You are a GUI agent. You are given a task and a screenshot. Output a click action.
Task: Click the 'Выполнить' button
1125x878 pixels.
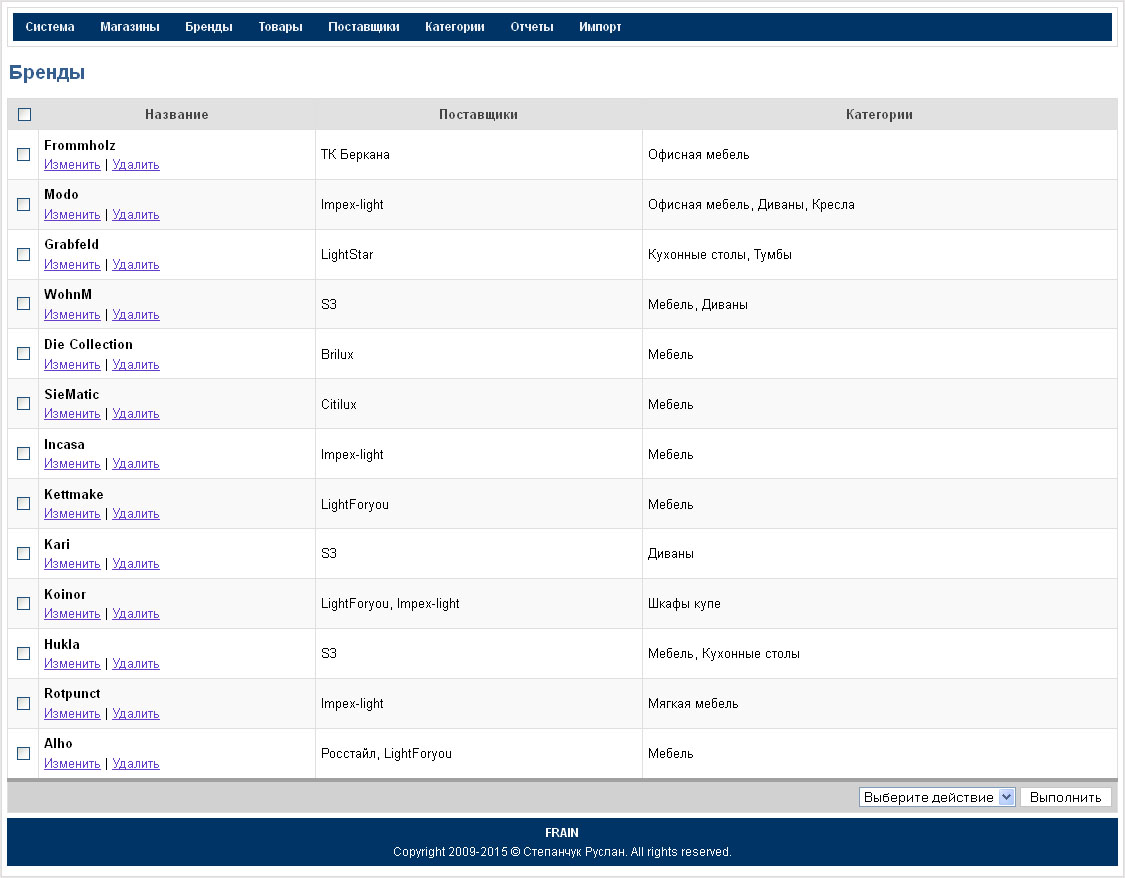pyautogui.click(x=1065, y=797)
